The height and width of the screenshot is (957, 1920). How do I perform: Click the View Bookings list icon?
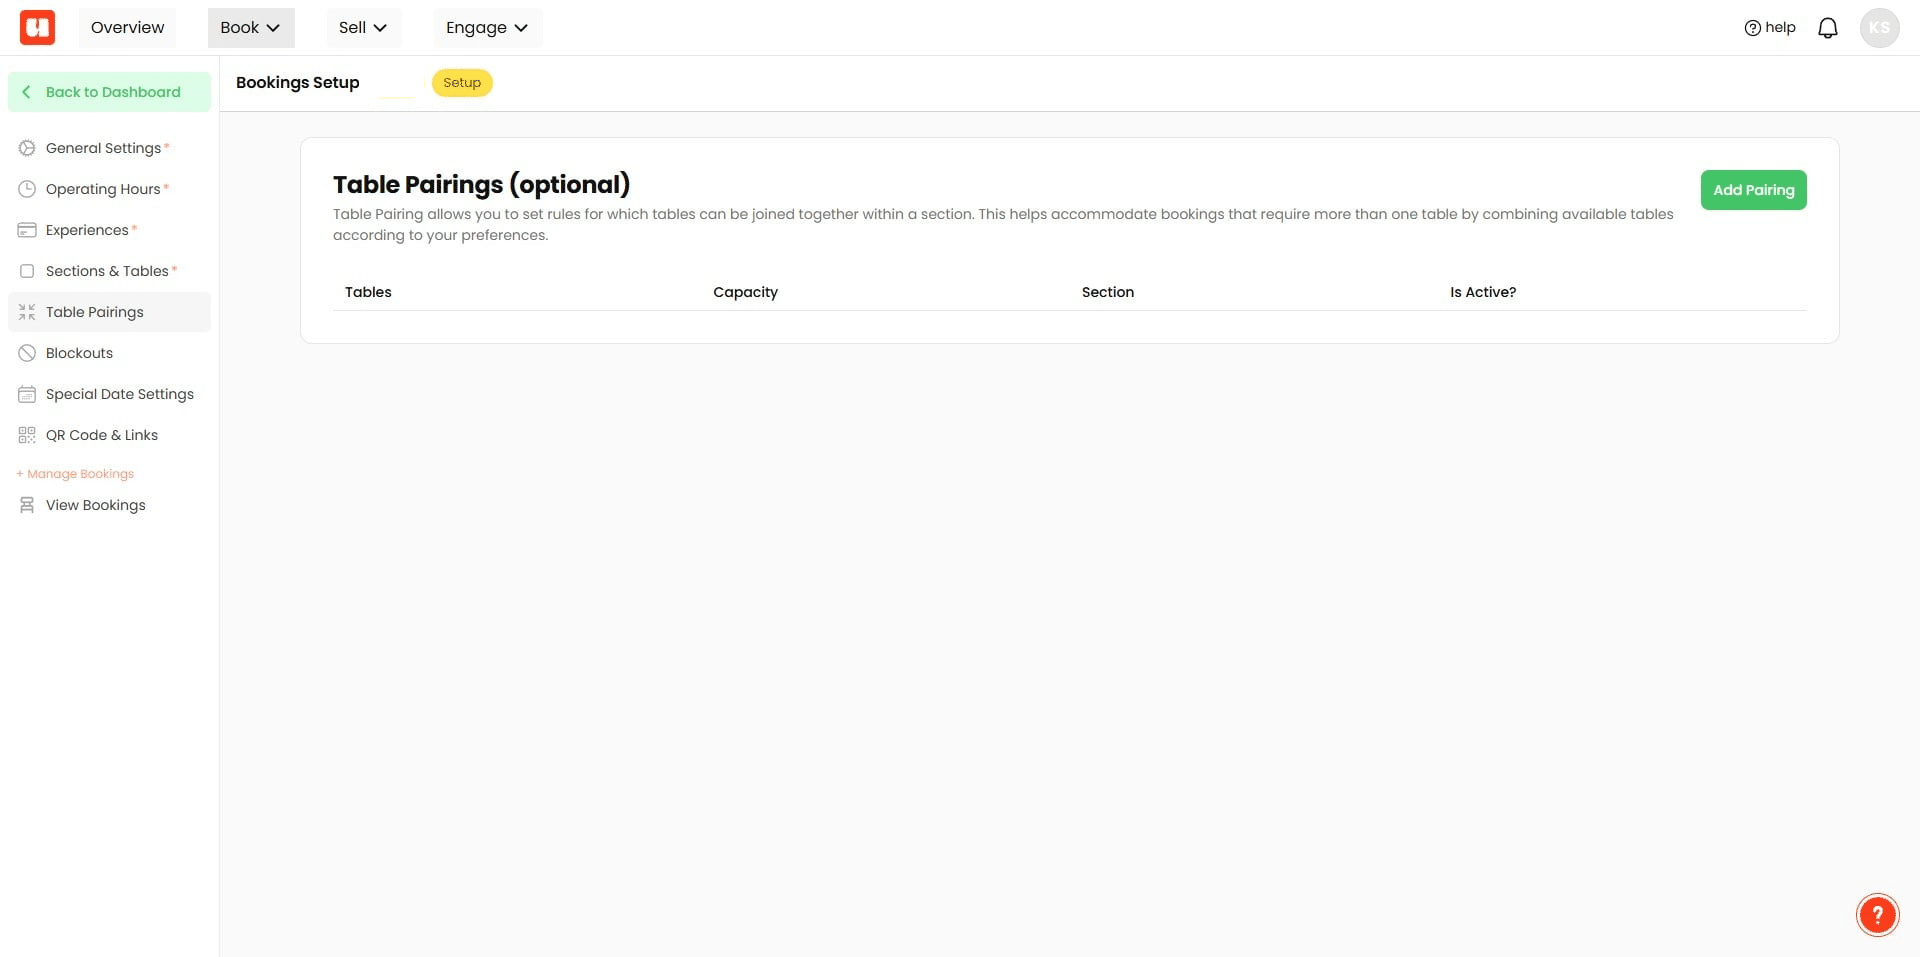point(27,505)
